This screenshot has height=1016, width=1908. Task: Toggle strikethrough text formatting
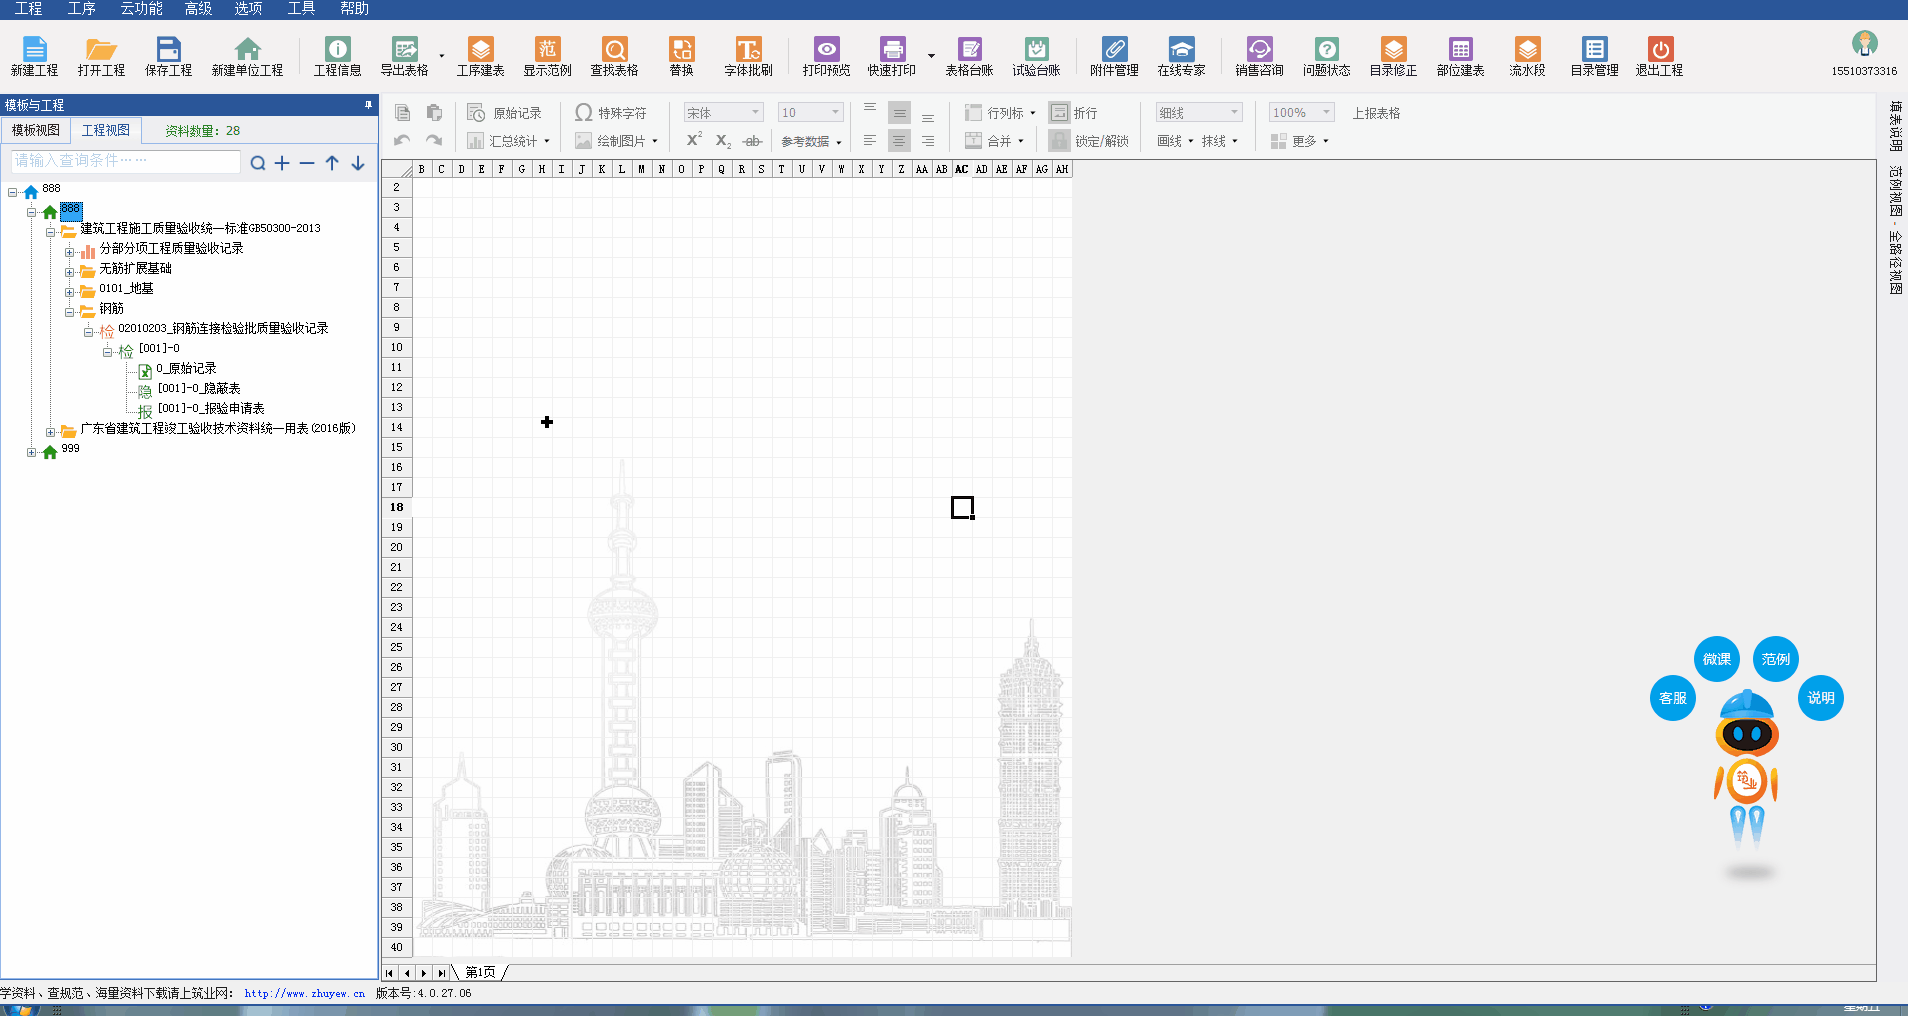[752, 141]
